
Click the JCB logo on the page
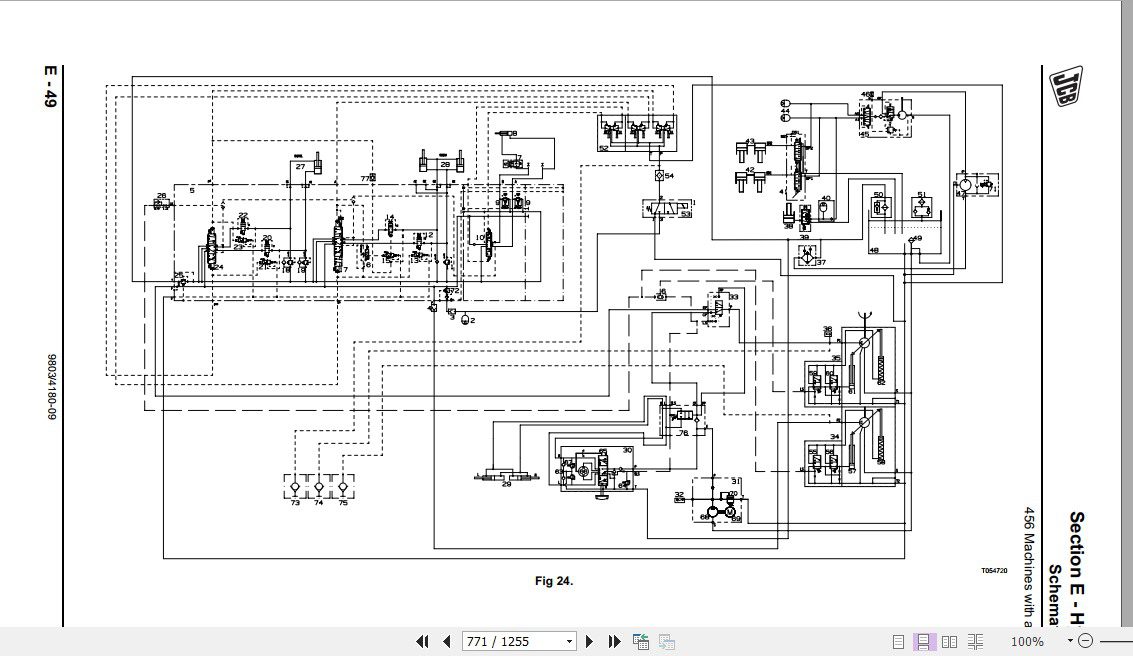[1066, 87]
